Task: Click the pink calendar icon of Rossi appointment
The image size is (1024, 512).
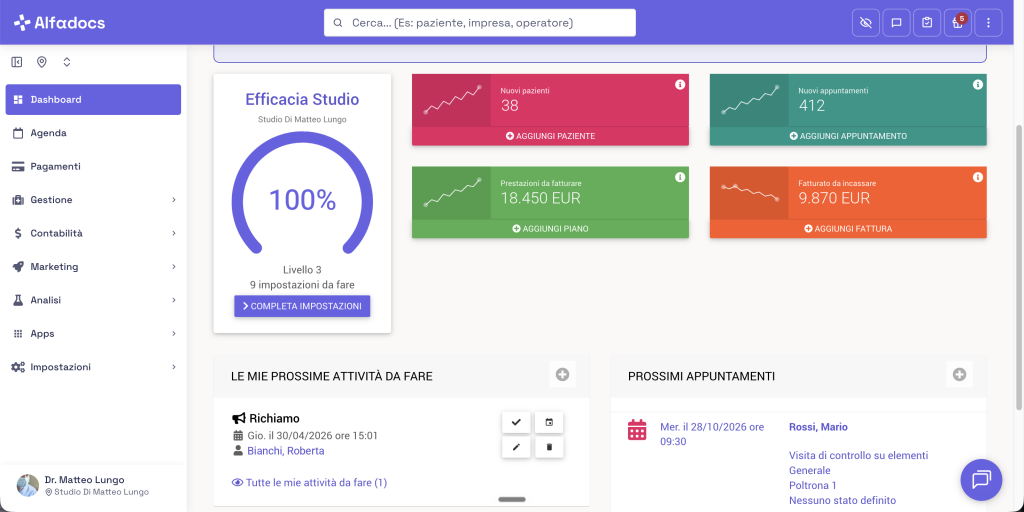Action: pos(637,430)
